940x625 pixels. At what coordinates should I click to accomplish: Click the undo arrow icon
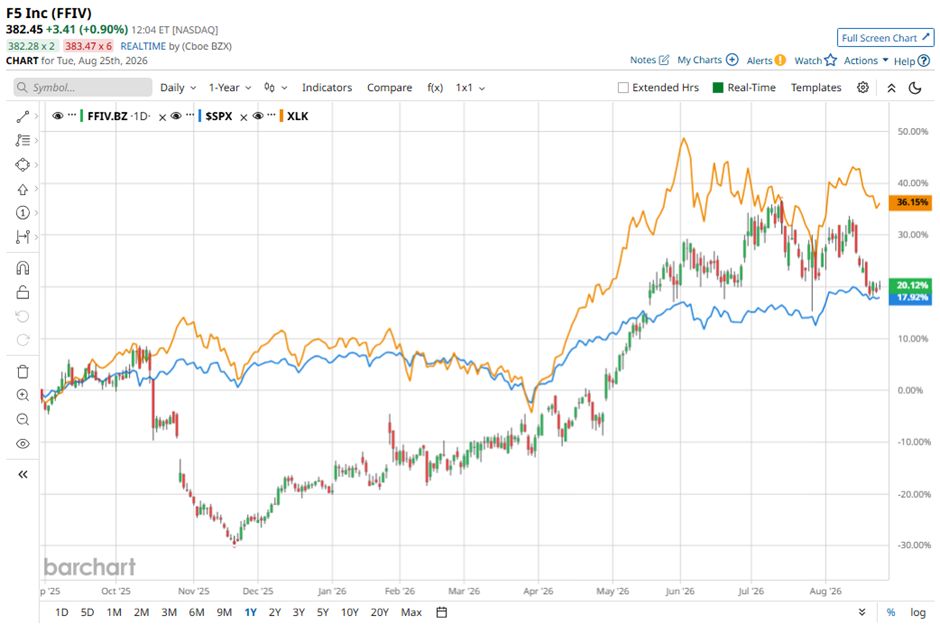point(23,316)
